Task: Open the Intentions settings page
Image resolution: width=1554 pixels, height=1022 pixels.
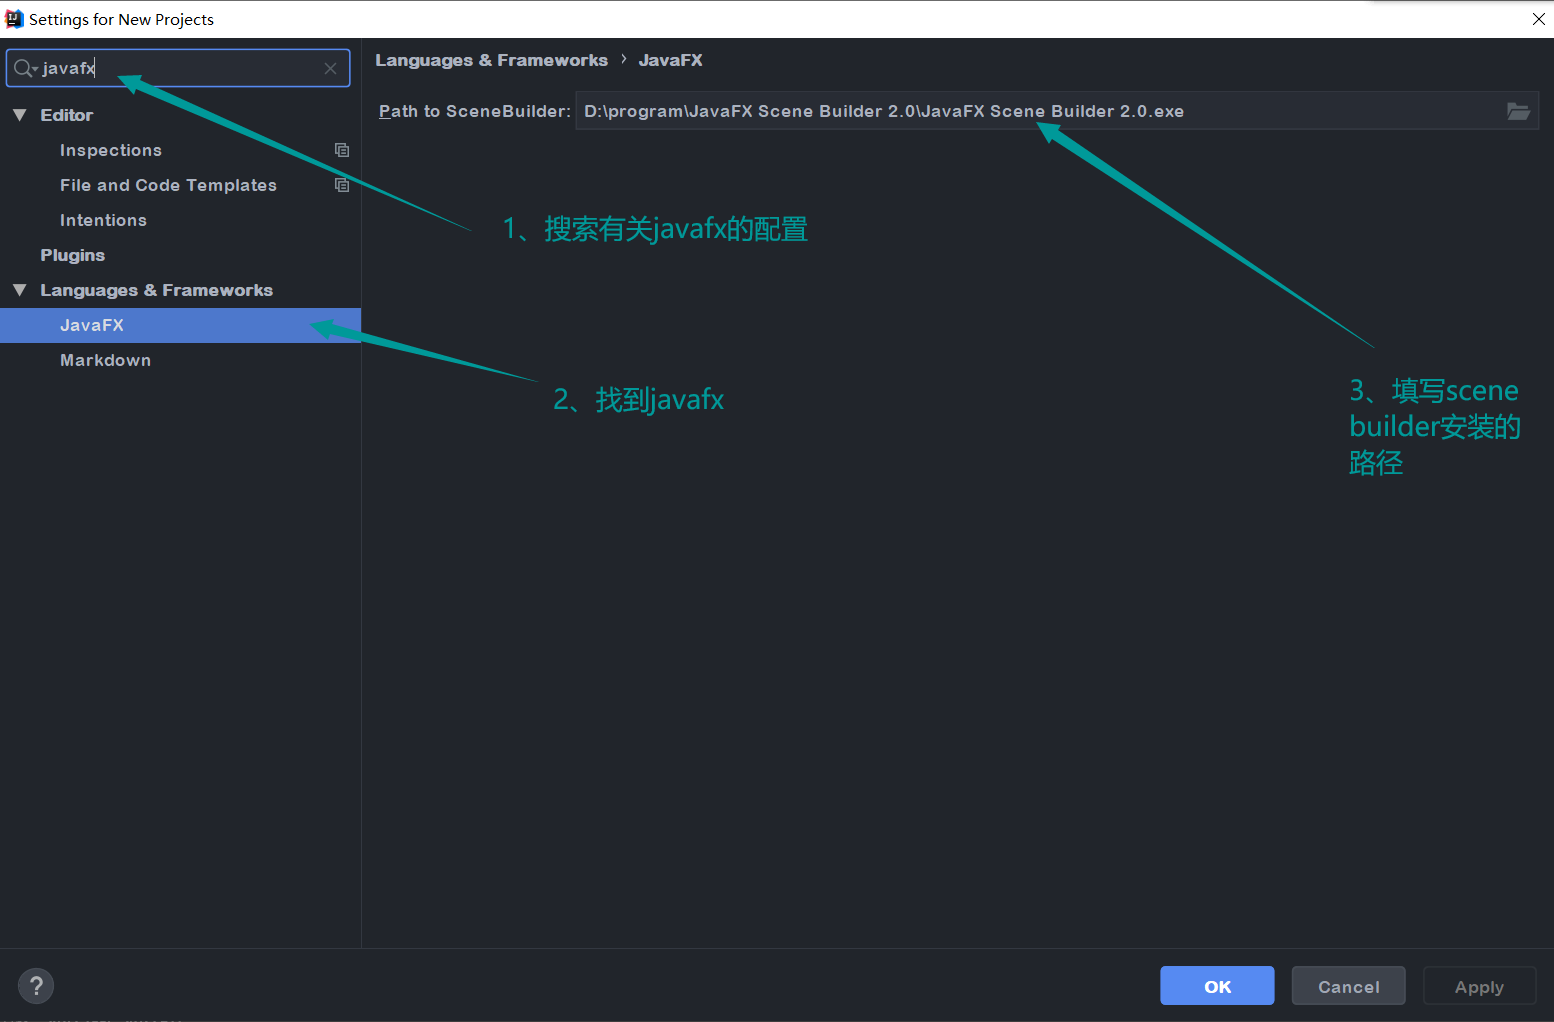Action: [x=103, y=220]
